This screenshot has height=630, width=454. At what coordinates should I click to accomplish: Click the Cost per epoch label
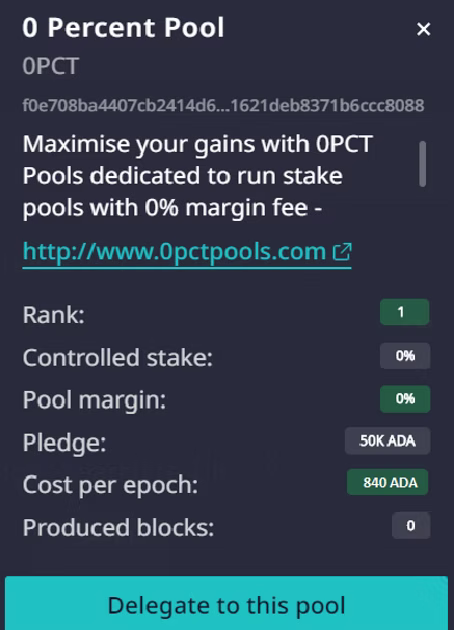click(x=110, y=485)
